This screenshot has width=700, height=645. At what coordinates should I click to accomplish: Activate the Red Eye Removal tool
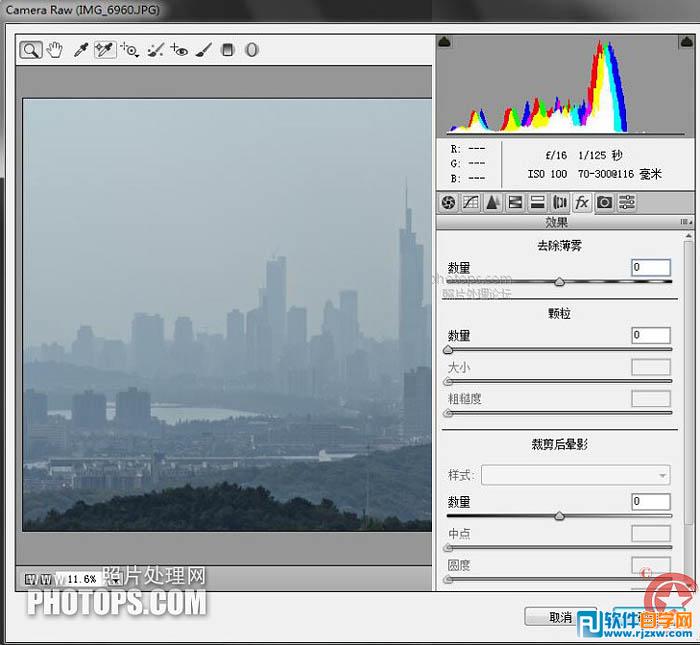point(179,50)
